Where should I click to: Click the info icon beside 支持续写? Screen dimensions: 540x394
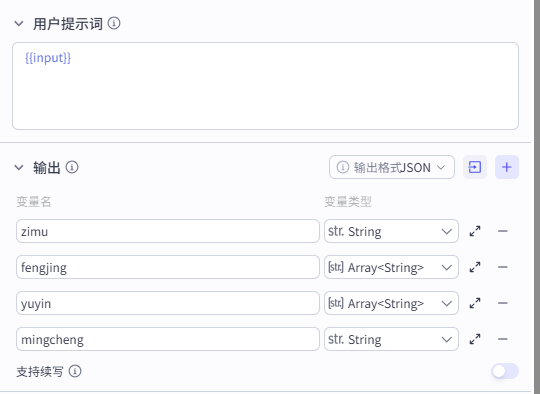pos(75,371)
